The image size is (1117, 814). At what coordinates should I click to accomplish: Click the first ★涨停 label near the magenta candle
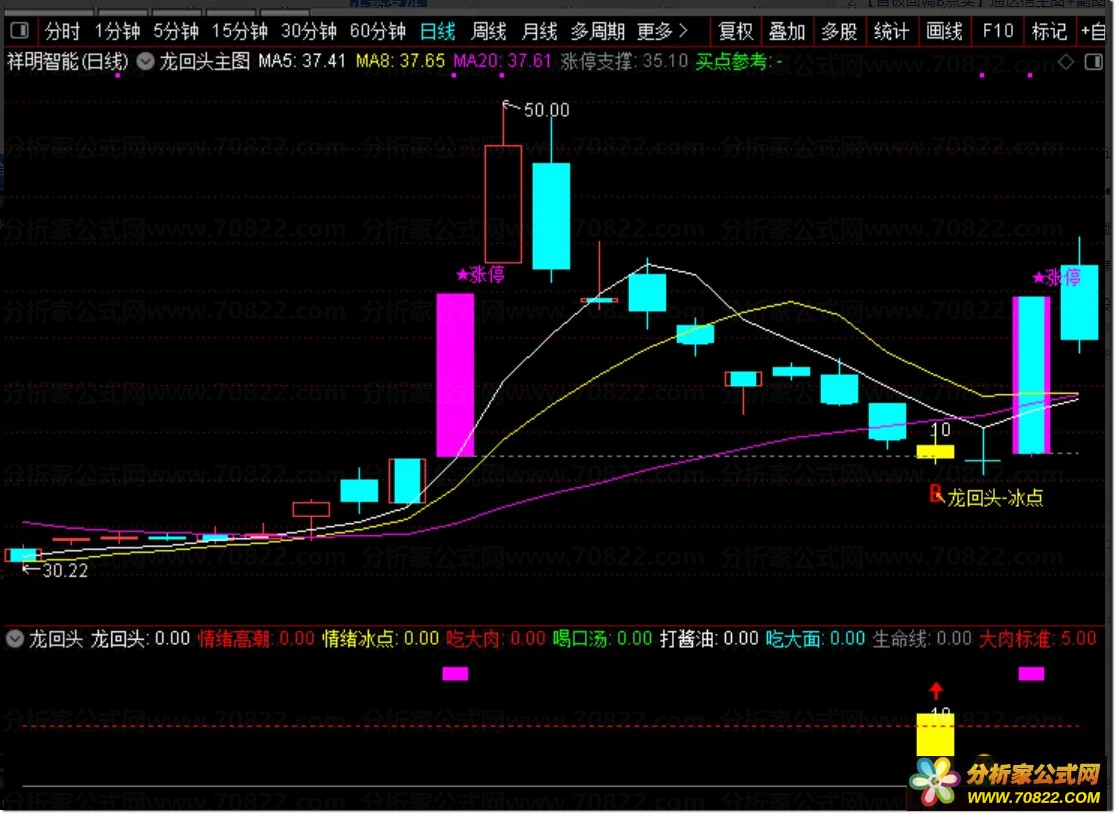point(481,275)
